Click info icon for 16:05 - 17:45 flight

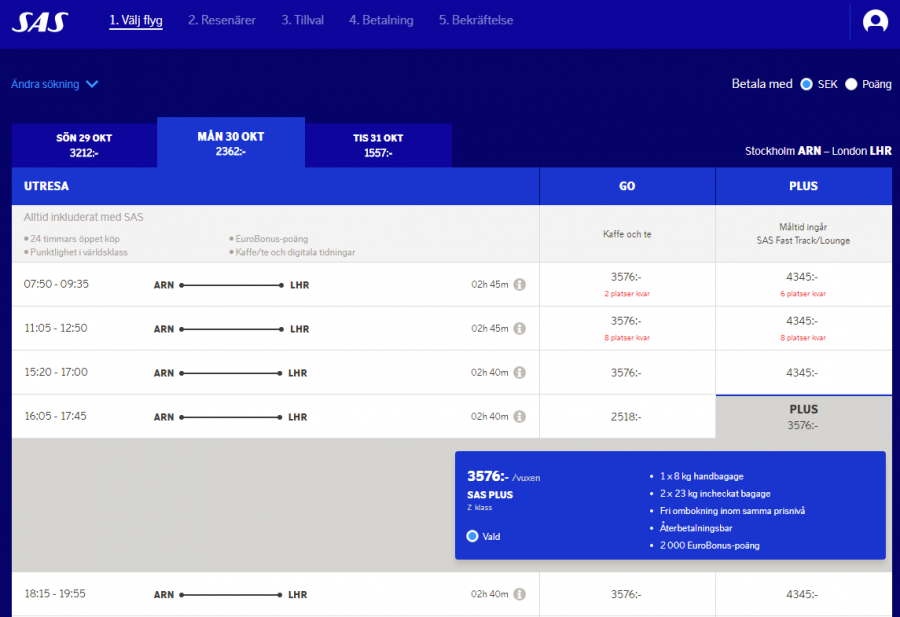(x=520, y=417)
